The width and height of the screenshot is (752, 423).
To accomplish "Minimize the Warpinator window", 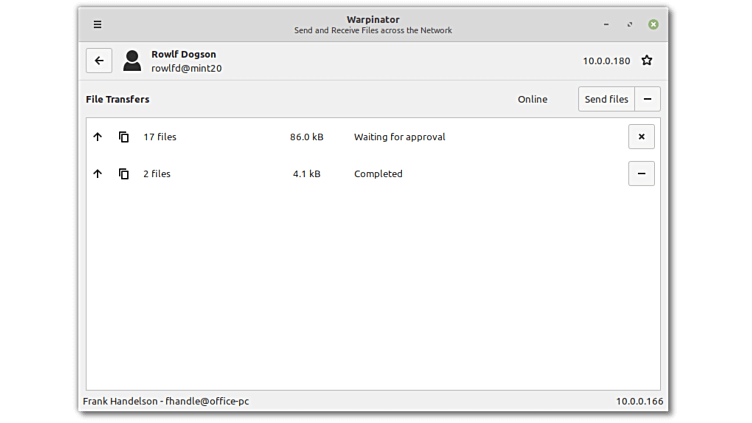I will pyautogui.click(x=606, y=24).
